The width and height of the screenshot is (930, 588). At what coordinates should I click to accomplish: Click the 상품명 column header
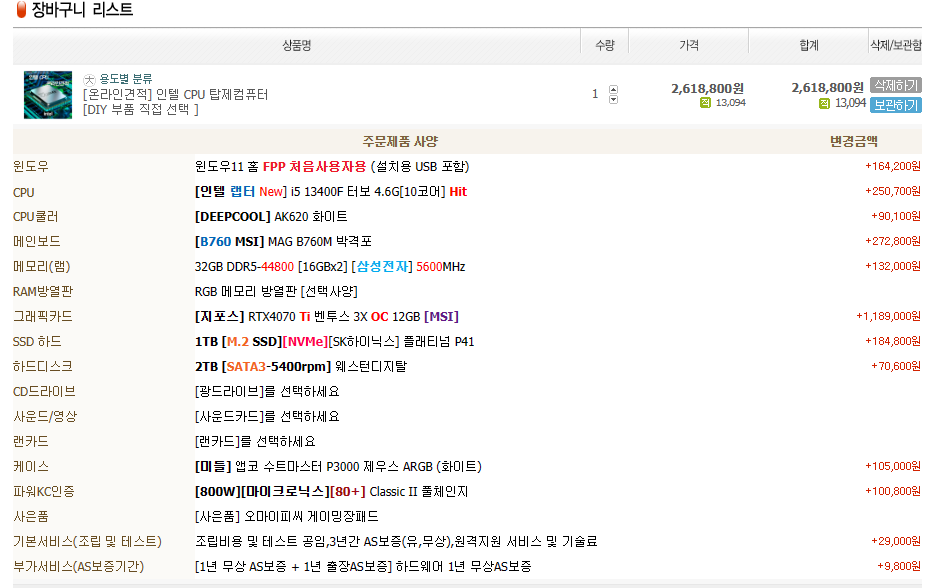tap(297, 46)
